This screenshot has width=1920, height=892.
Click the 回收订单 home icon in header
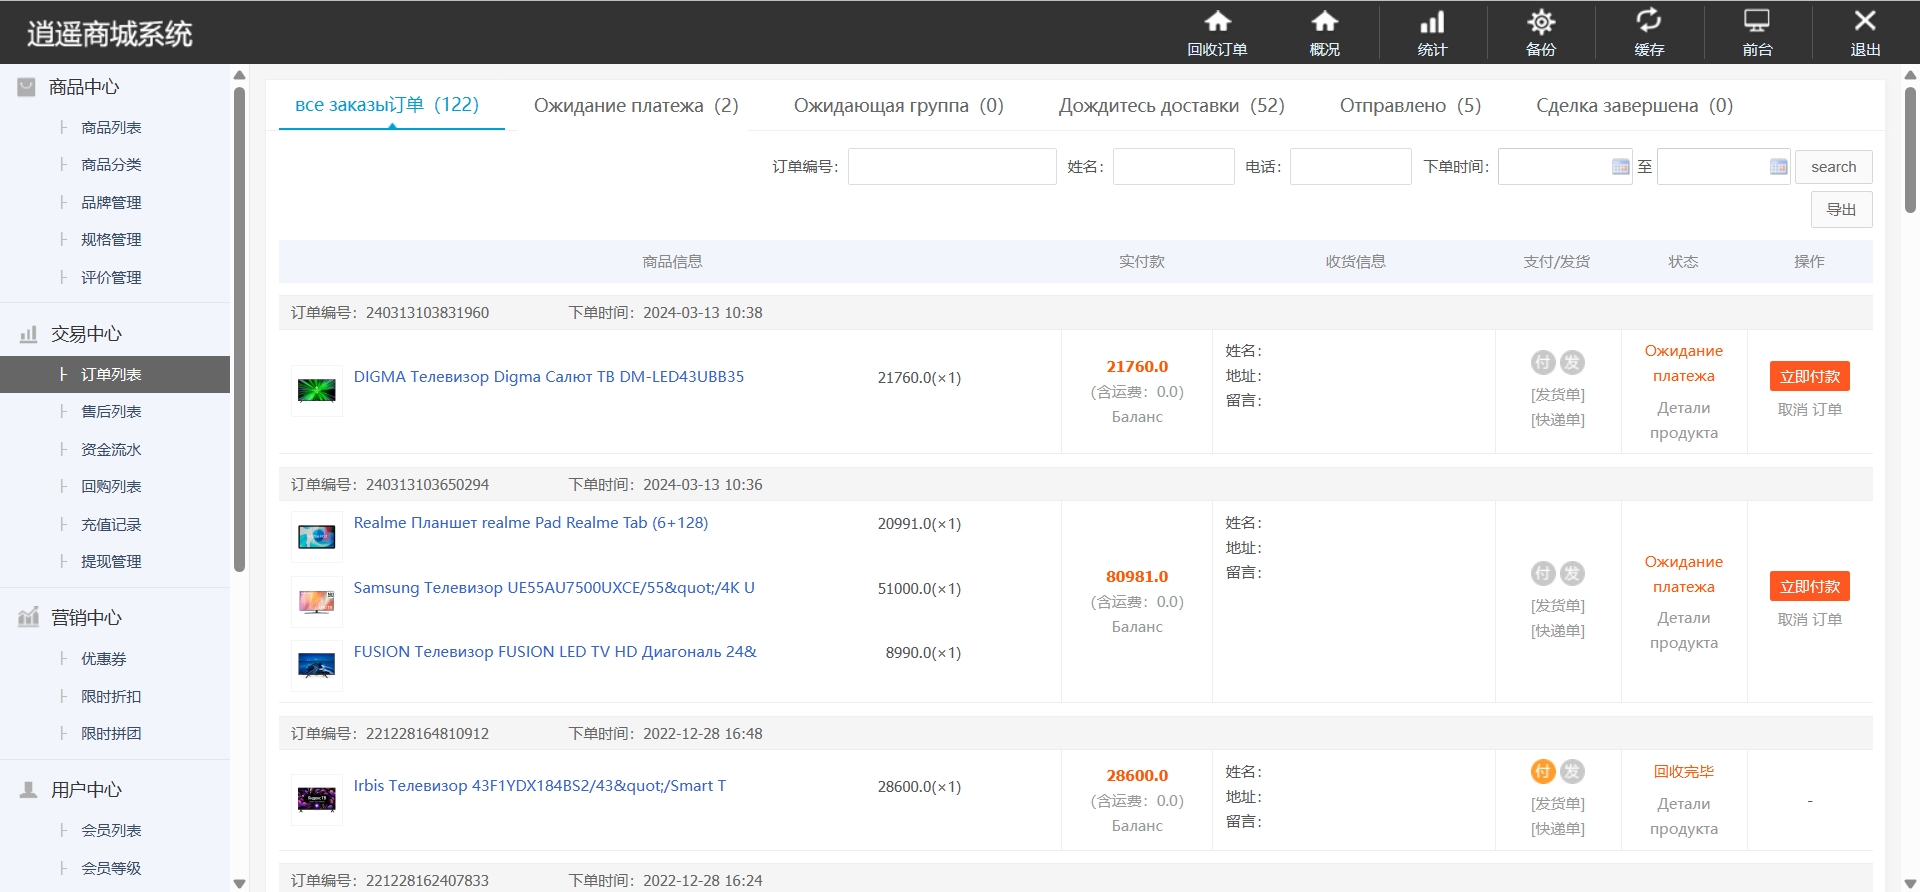(1216, 23)
